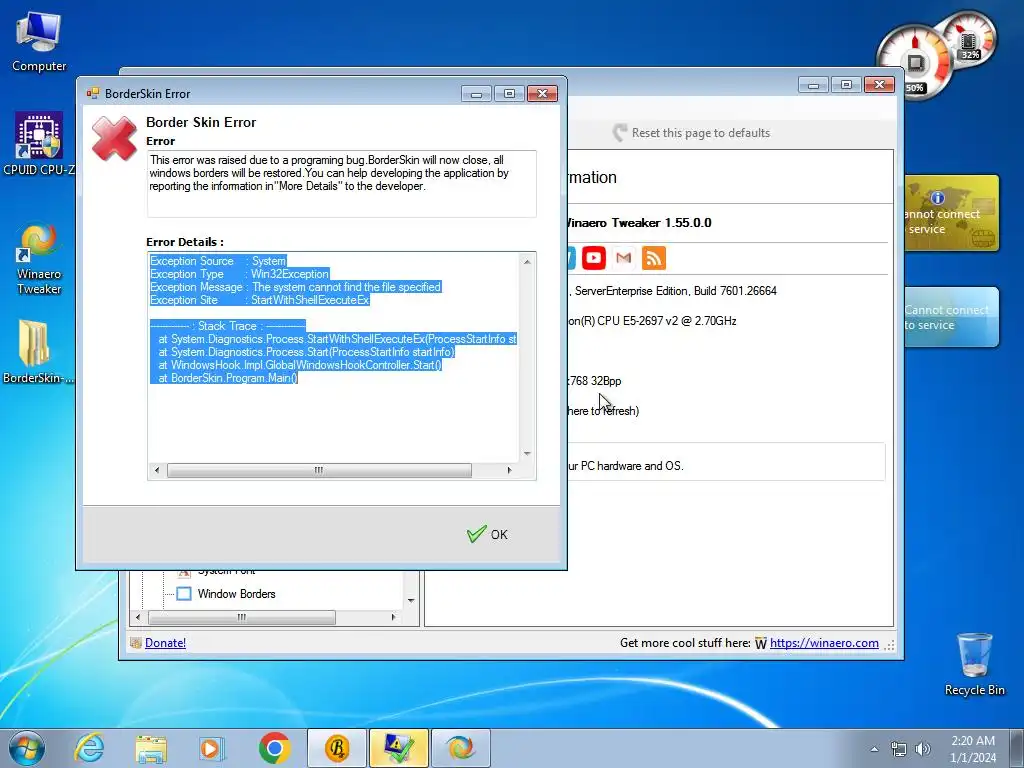Click the red X error icon
1024x768 pixels.
[x=114, y=138]
